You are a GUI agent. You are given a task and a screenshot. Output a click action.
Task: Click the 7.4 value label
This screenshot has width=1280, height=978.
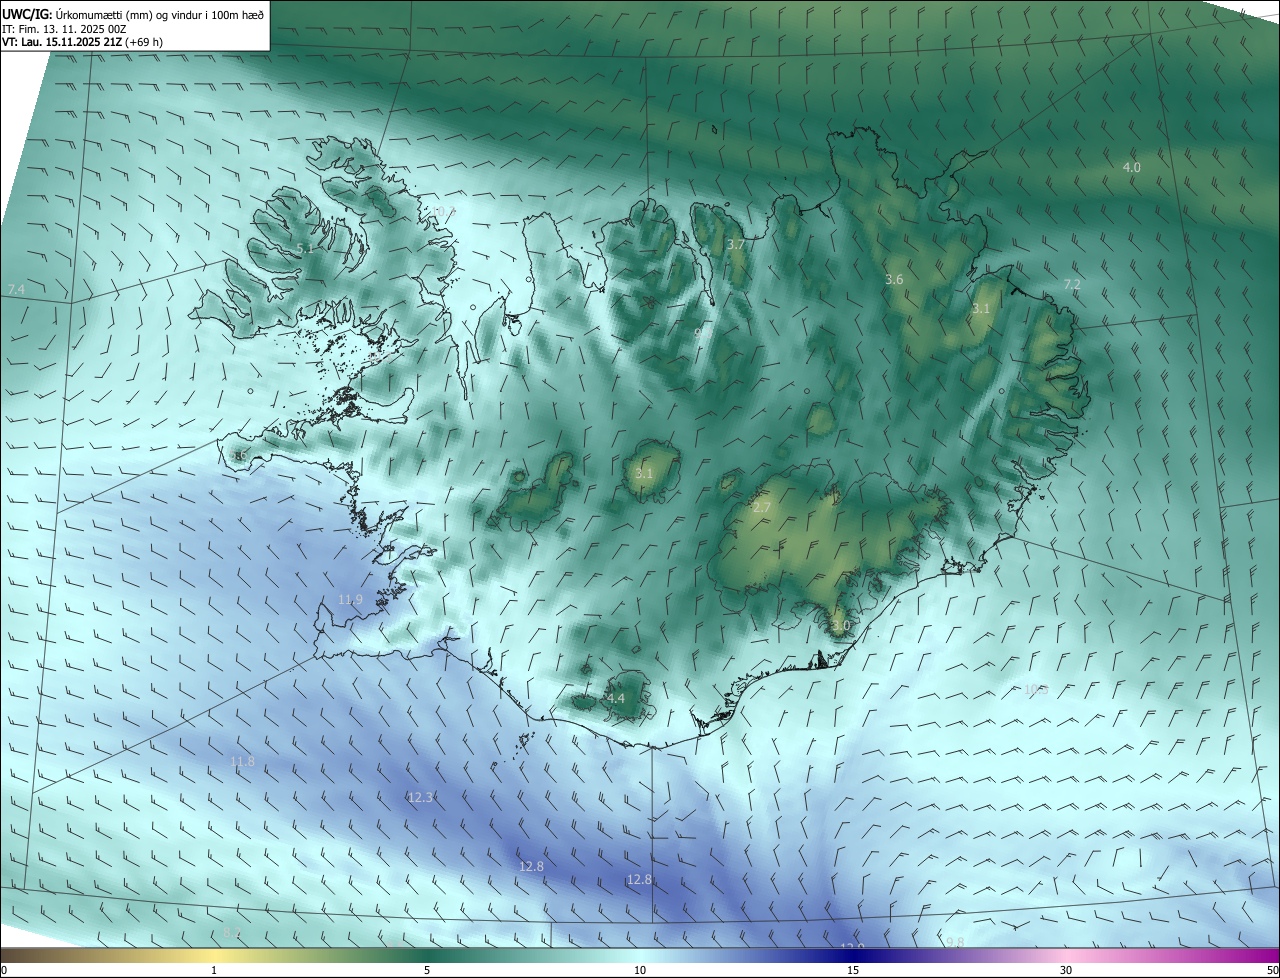[x=15, y=289]
